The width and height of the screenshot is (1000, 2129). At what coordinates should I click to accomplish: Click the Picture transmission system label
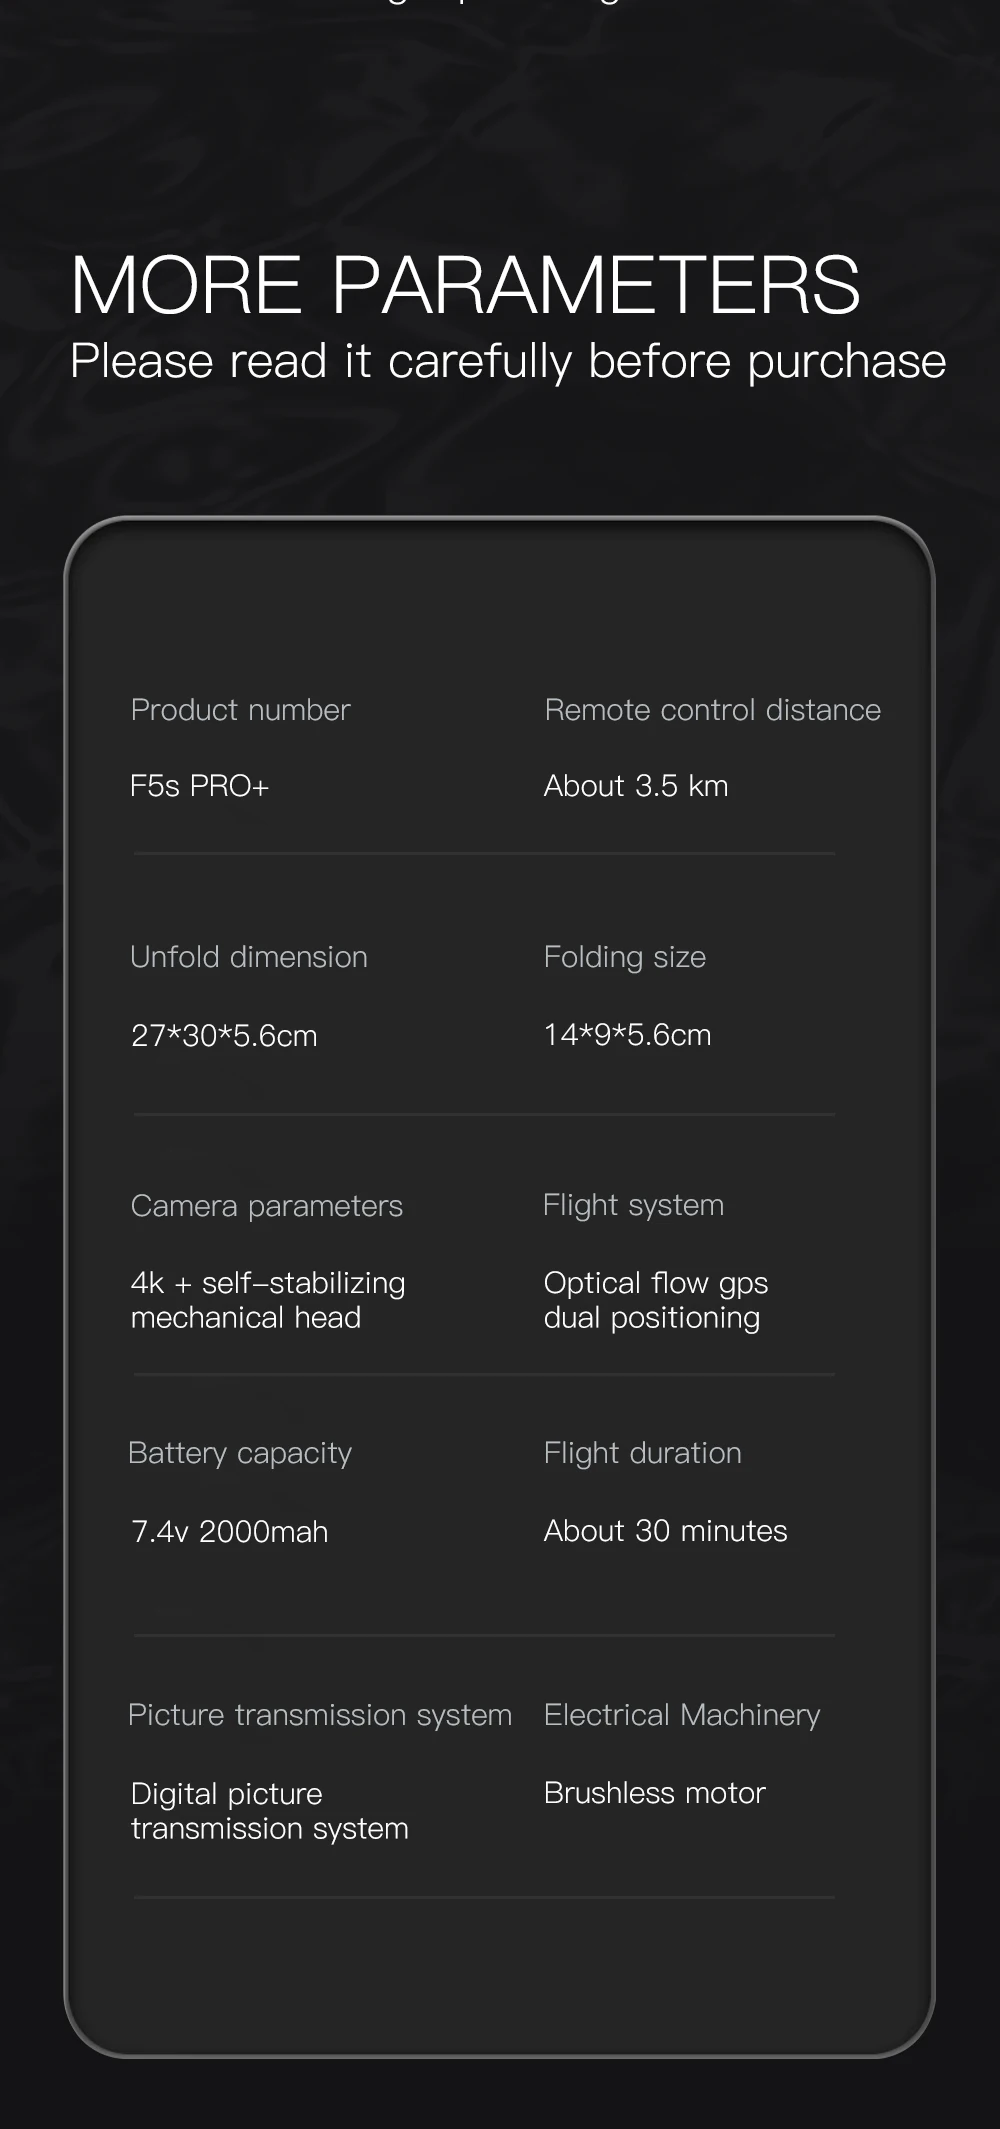[x=320, y=1715]
